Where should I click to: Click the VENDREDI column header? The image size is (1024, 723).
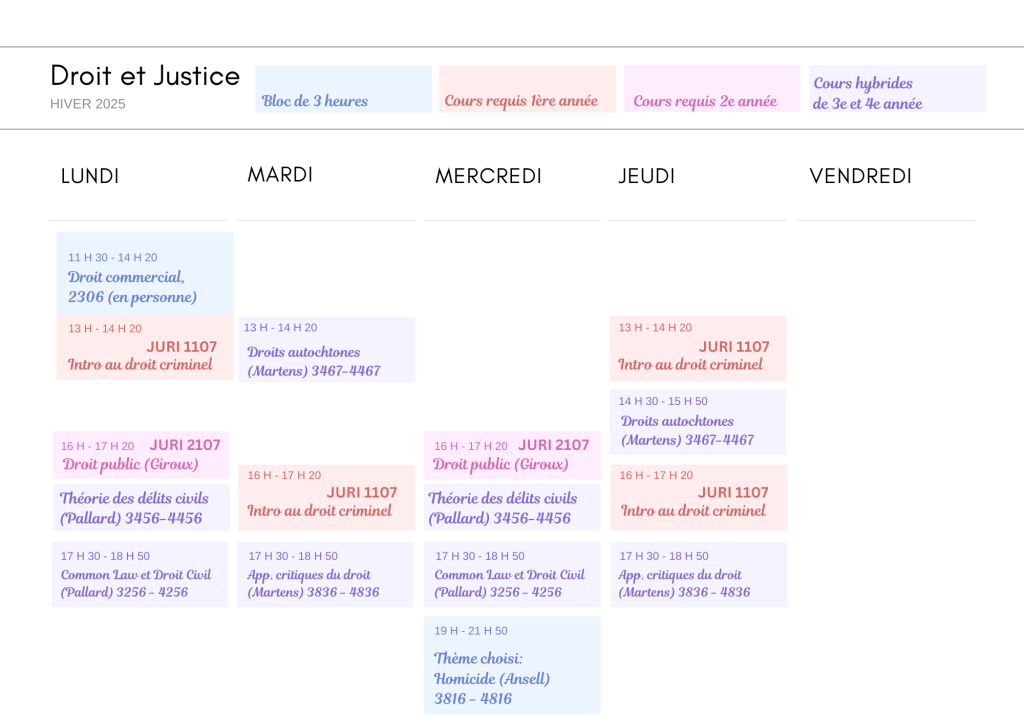coord(860,176)
